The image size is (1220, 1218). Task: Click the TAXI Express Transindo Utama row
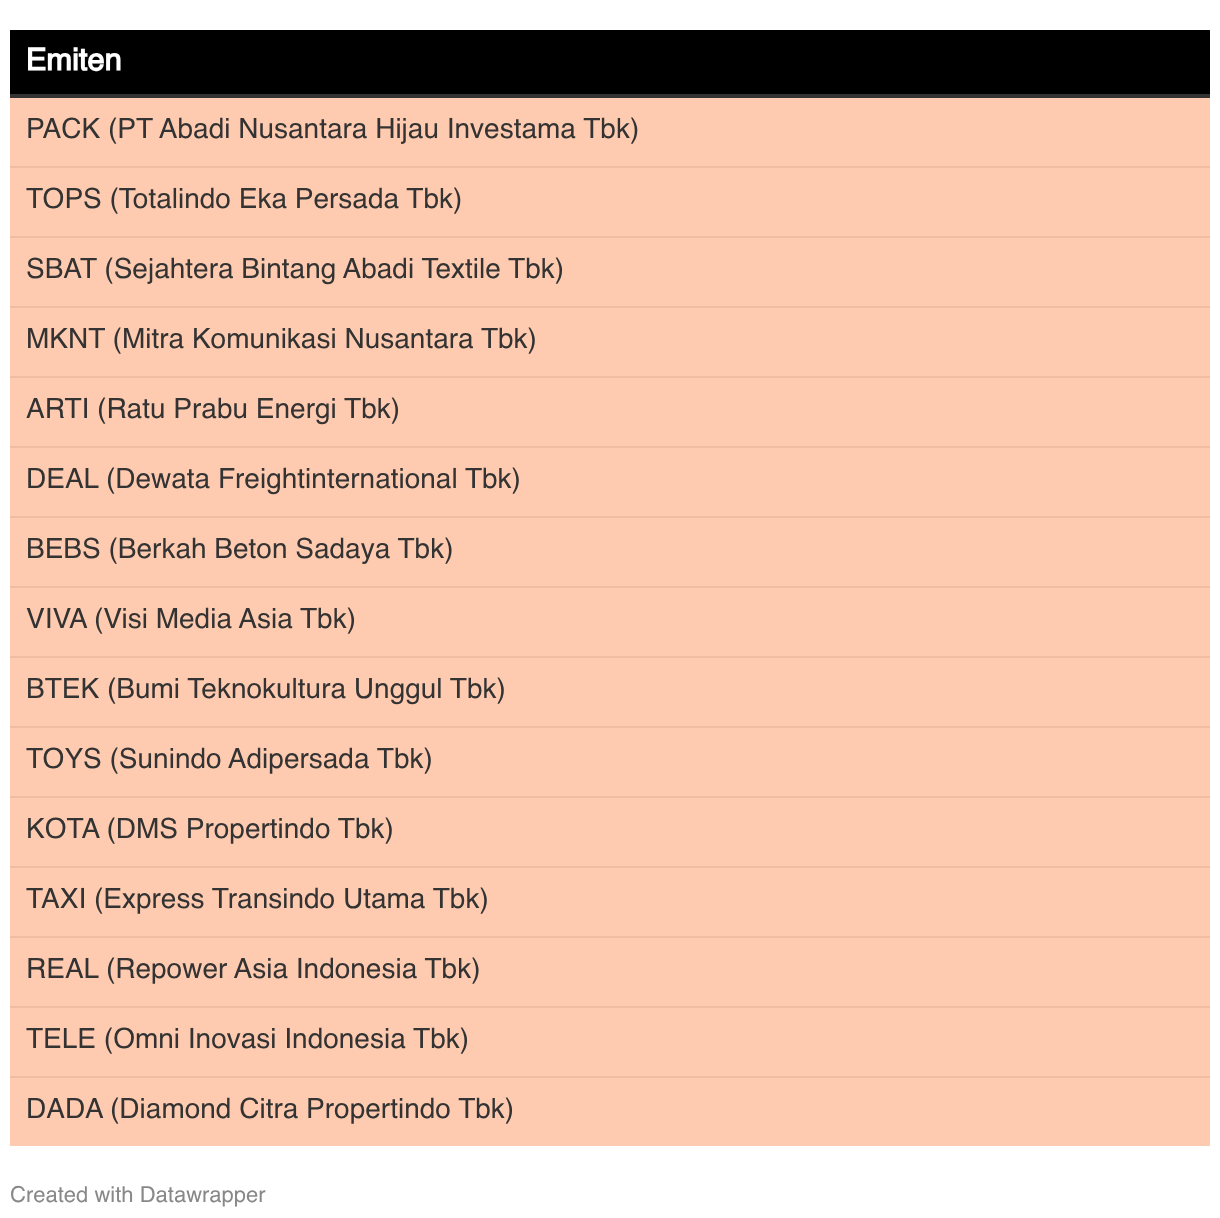coord(257,899)
